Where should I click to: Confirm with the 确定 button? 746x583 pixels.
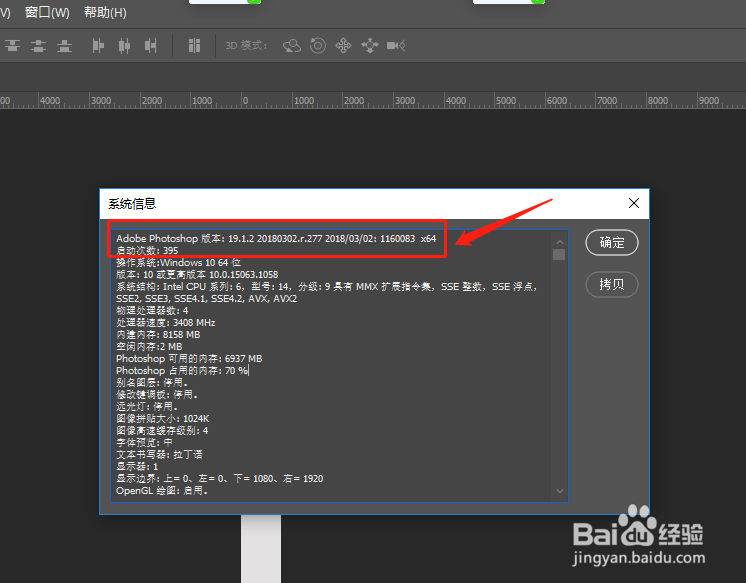[612, 243]
